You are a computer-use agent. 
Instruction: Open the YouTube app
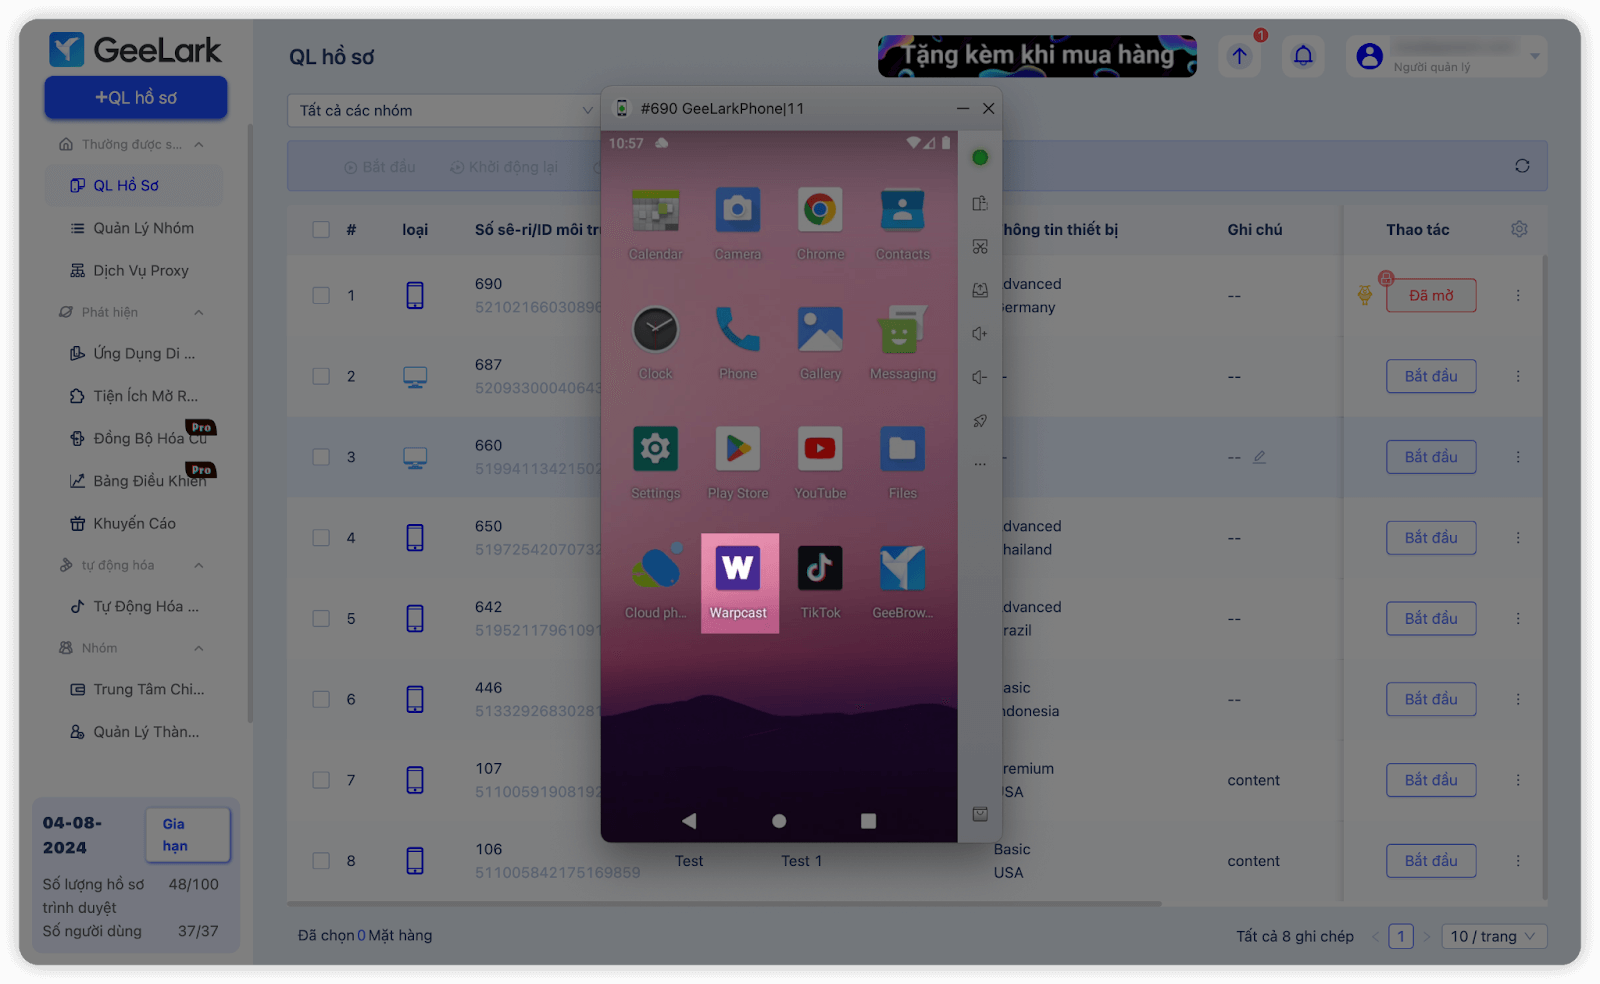pos(820,462)
